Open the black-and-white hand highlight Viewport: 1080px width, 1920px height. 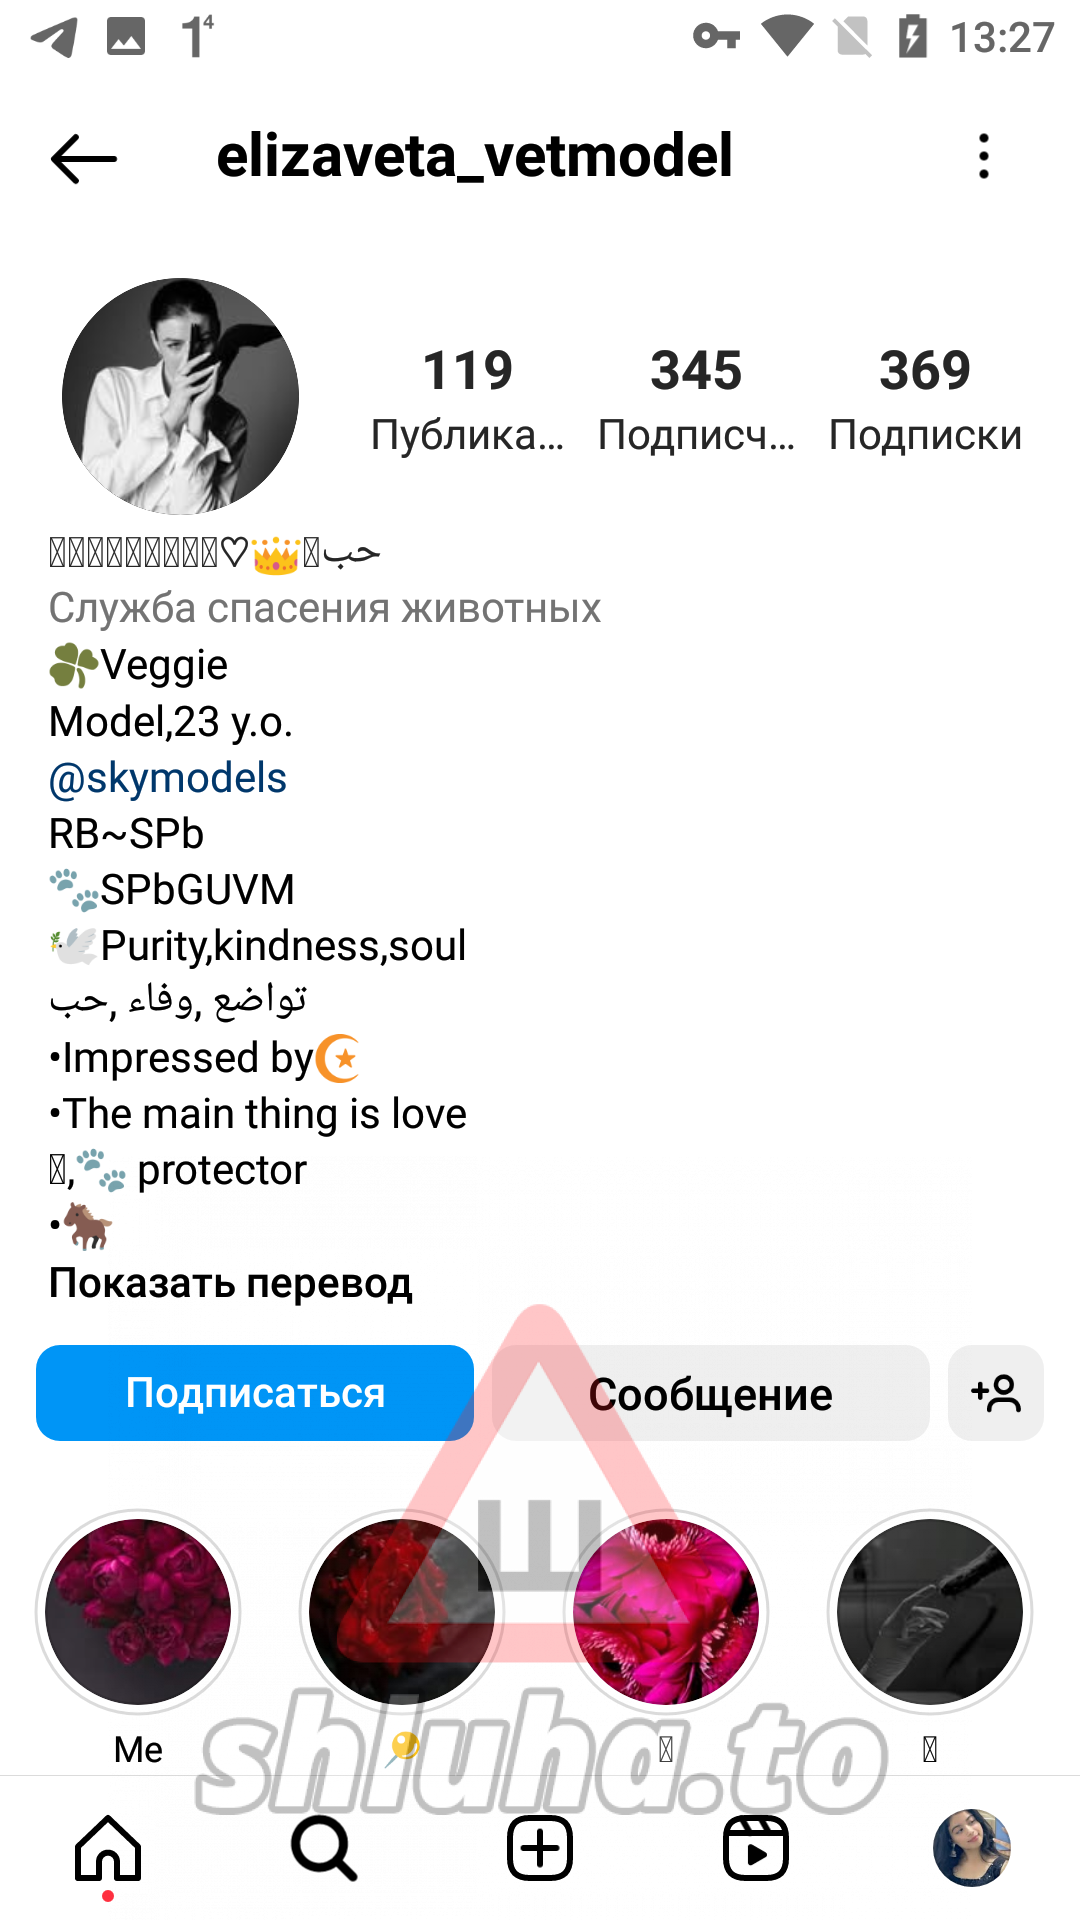point(930,1612)
